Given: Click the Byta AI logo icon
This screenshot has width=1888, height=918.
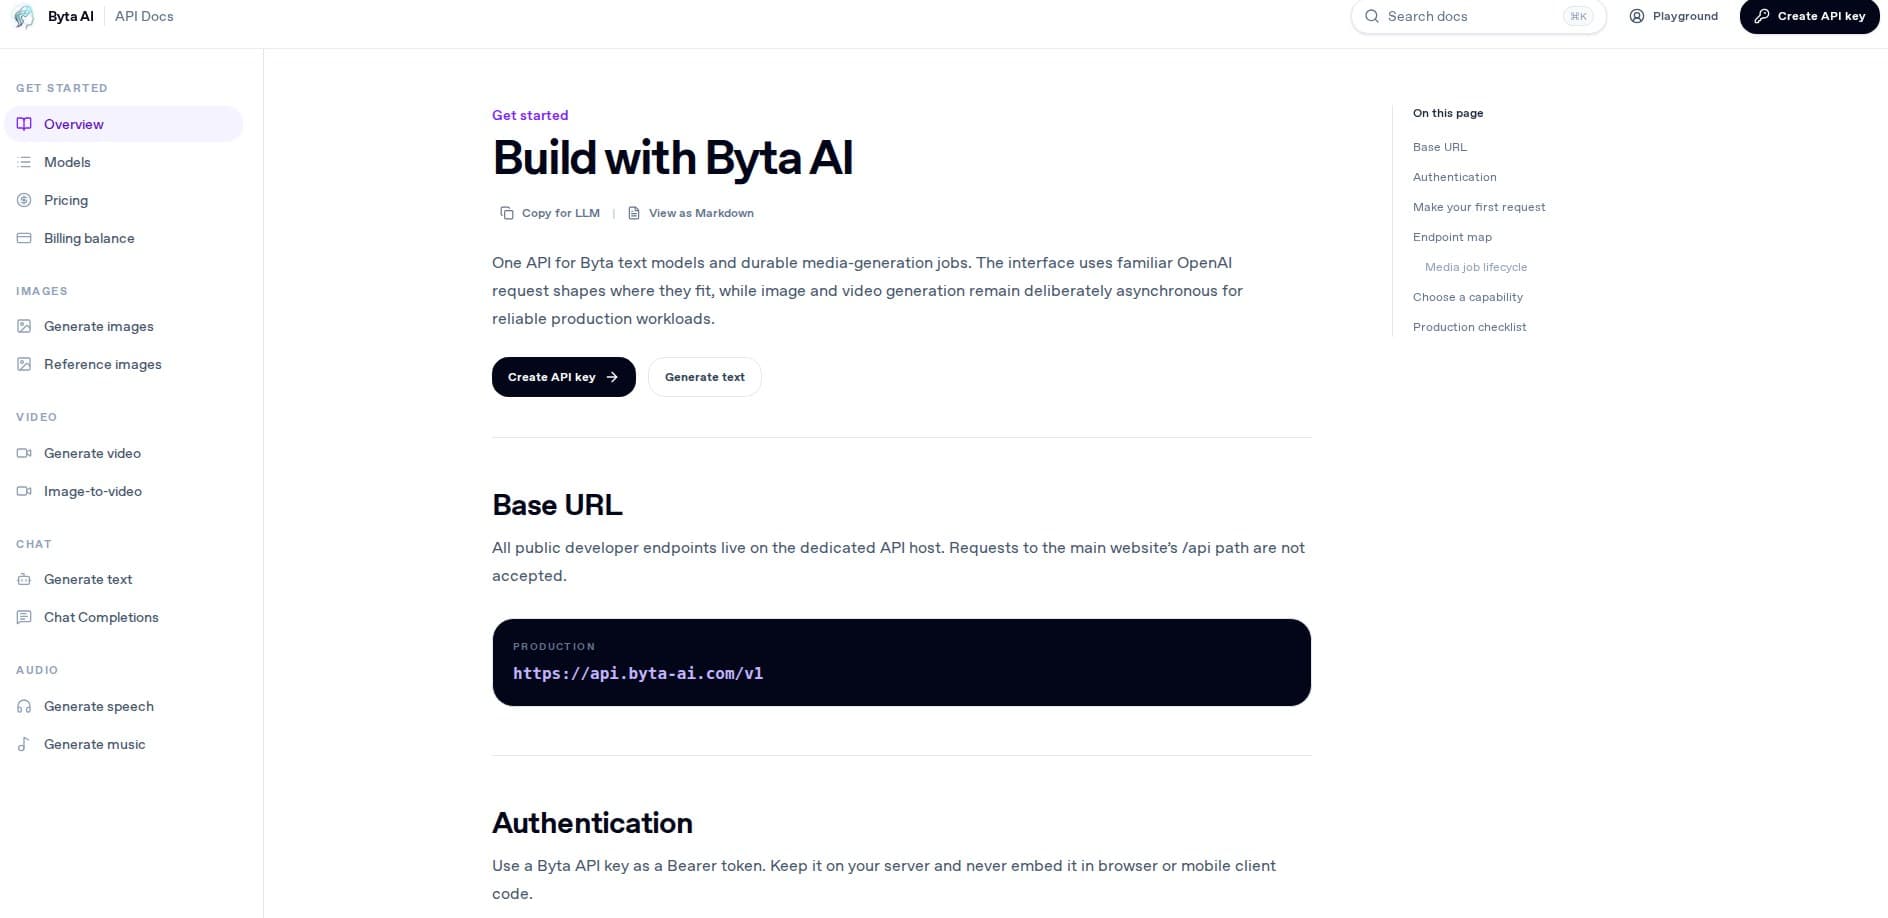Looking at the screenshot, I should [23, 16].
